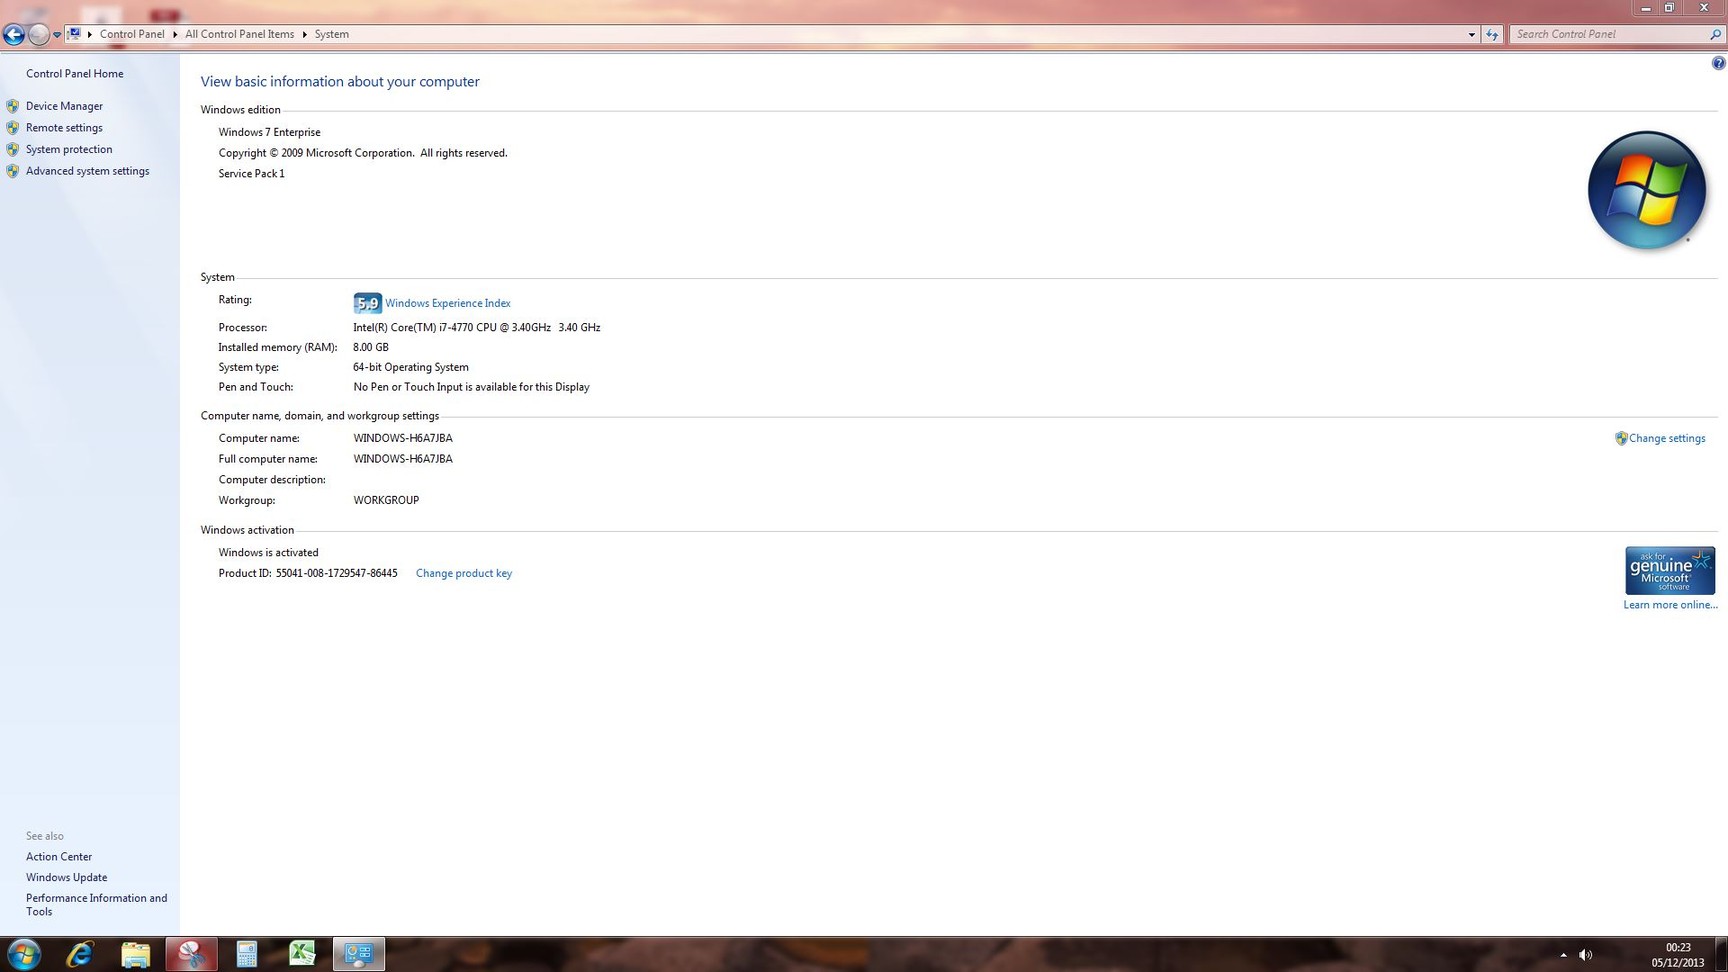Open the Help question mark button
Screen dimensions: 1728x972
pyautogui.click(x=1718, y=63)
